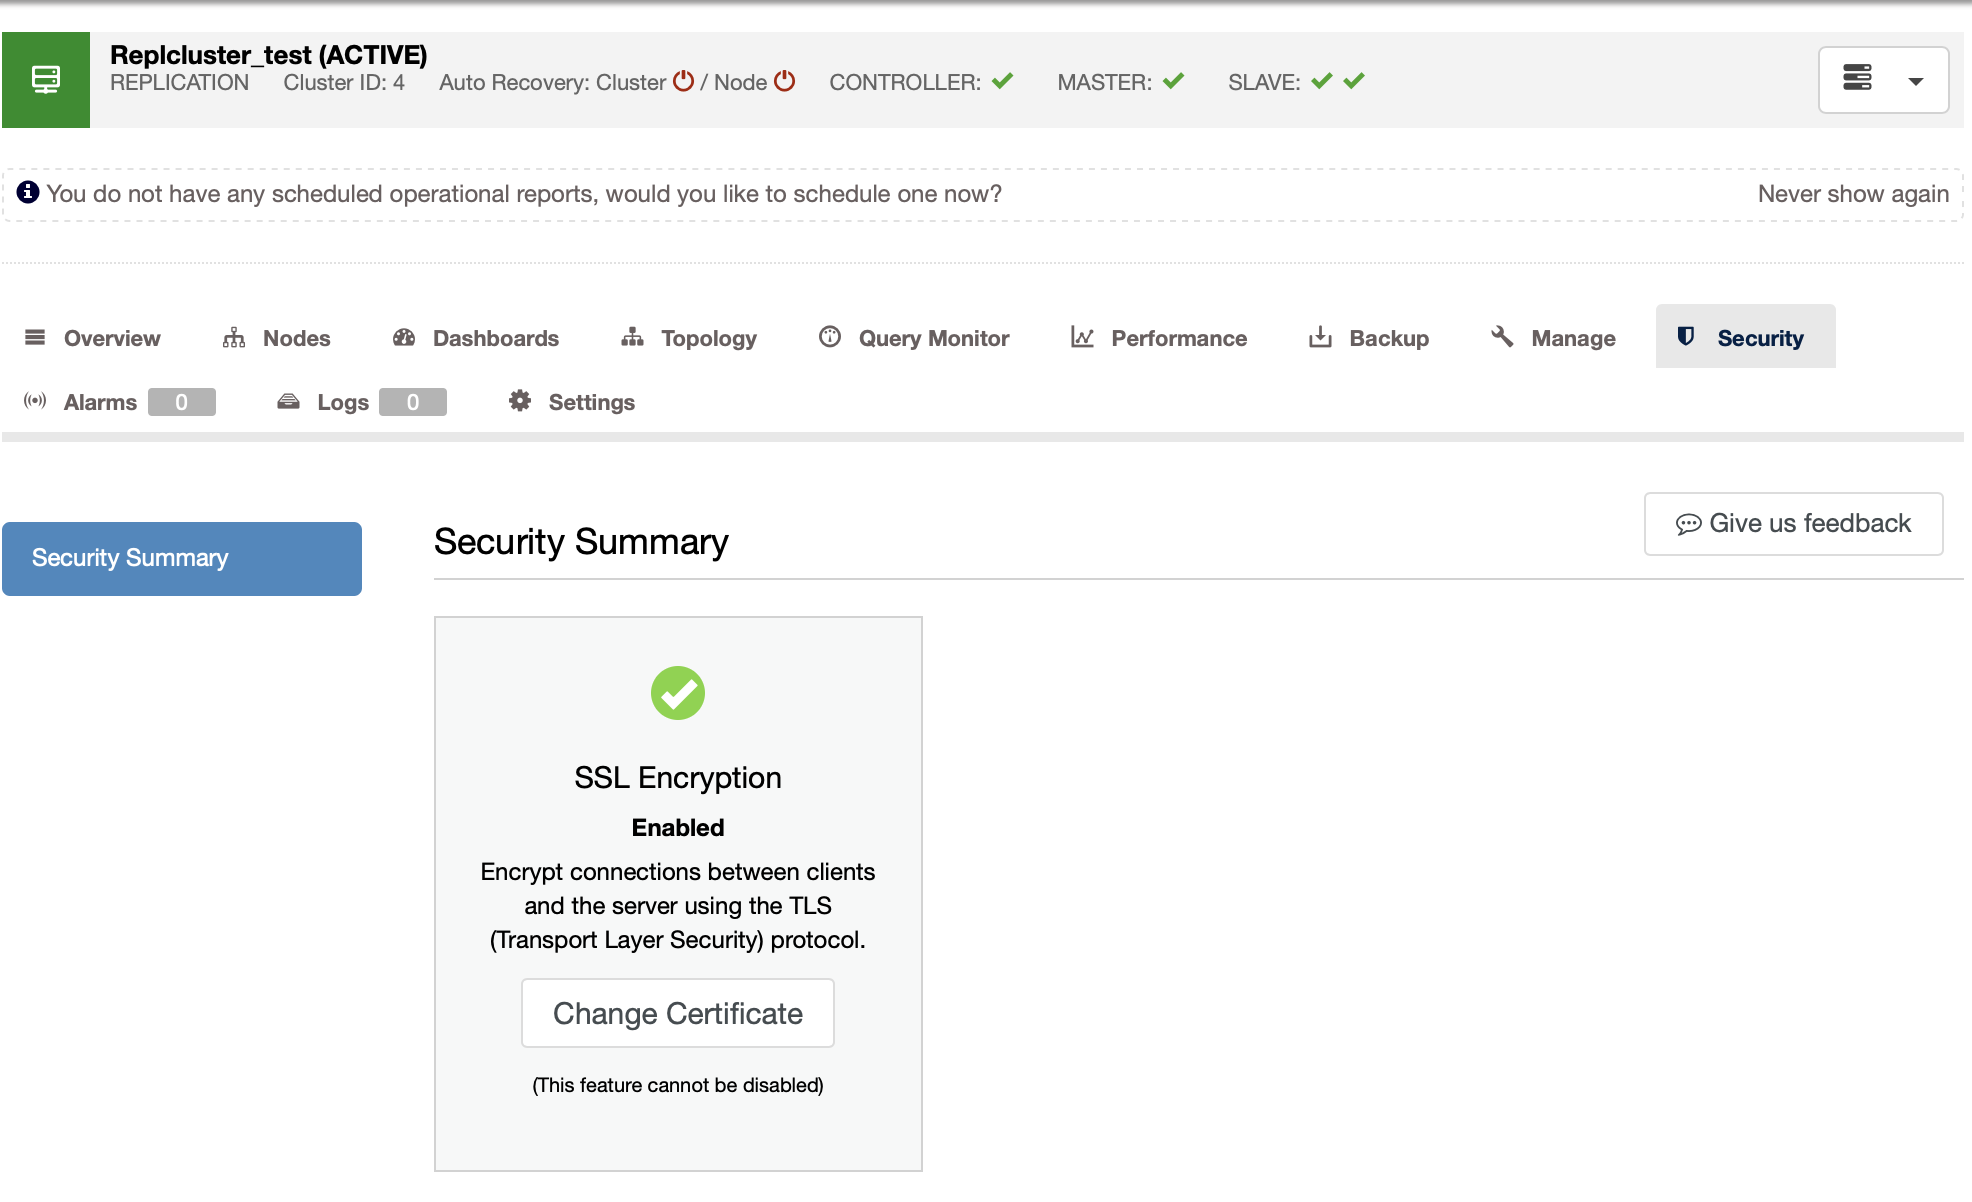Click the CONTROLLER status checkmark
The width and height of the screenshot is (1972, 1202).
[x=1003, y=81]
